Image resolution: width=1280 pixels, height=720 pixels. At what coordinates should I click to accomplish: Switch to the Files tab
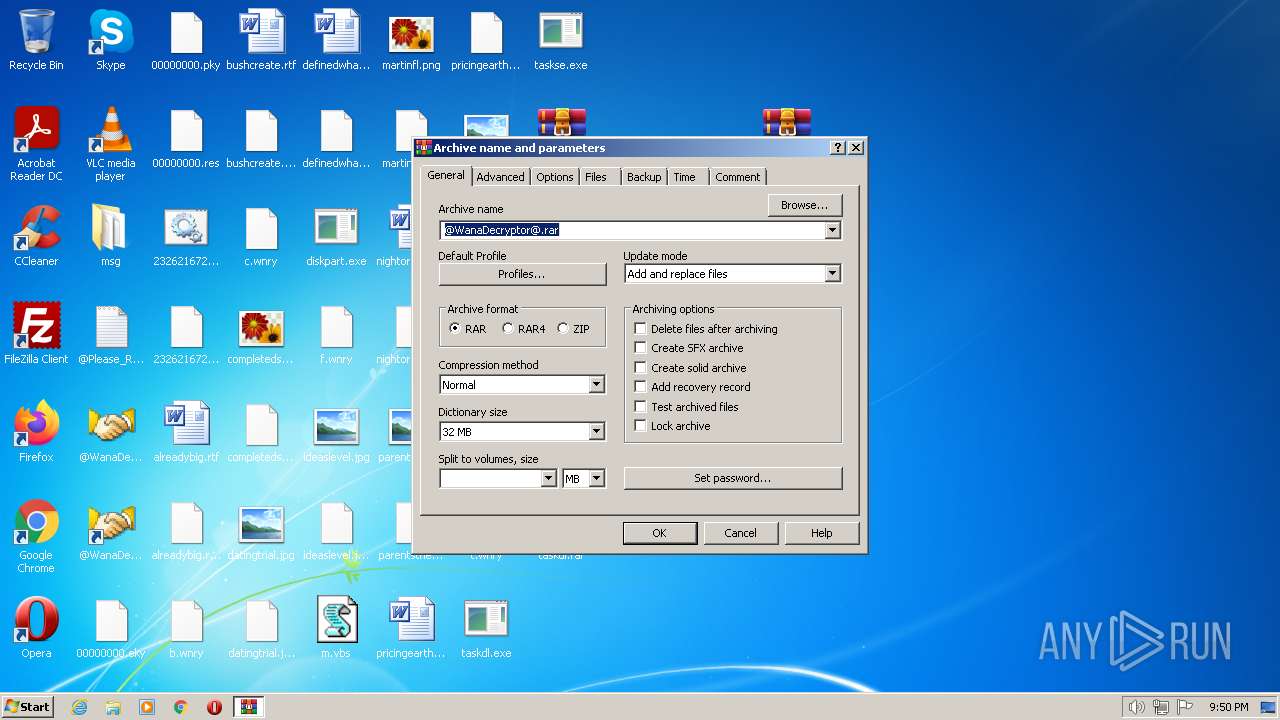tap(596, 177)
